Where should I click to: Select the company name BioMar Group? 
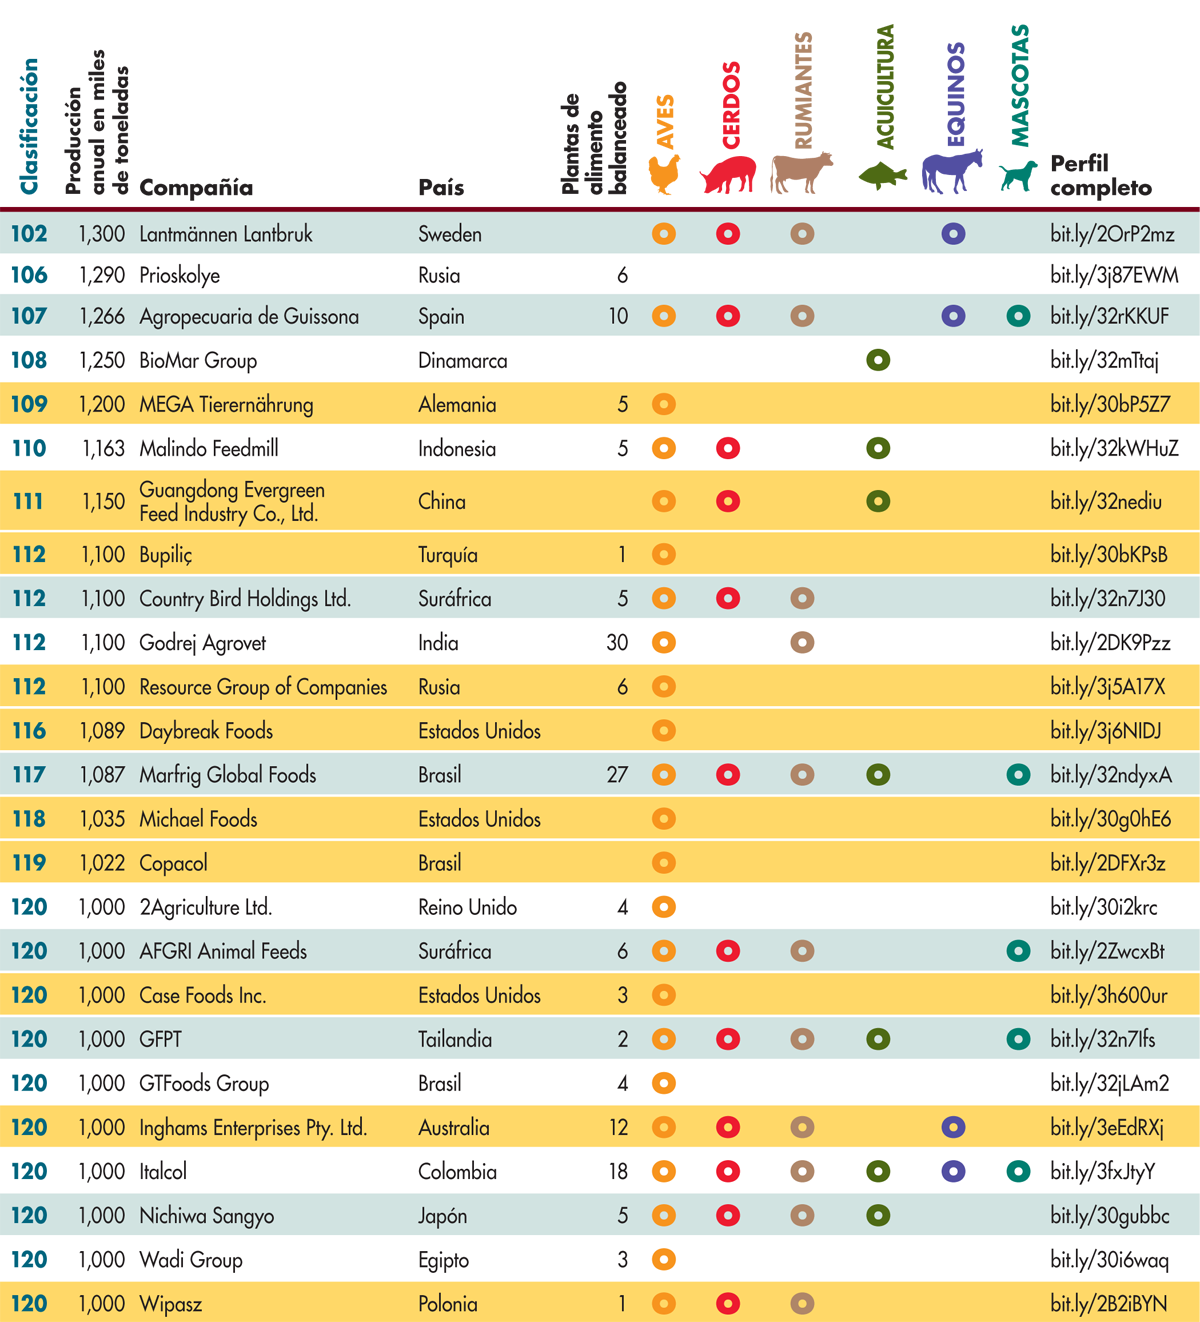[198, 361]
